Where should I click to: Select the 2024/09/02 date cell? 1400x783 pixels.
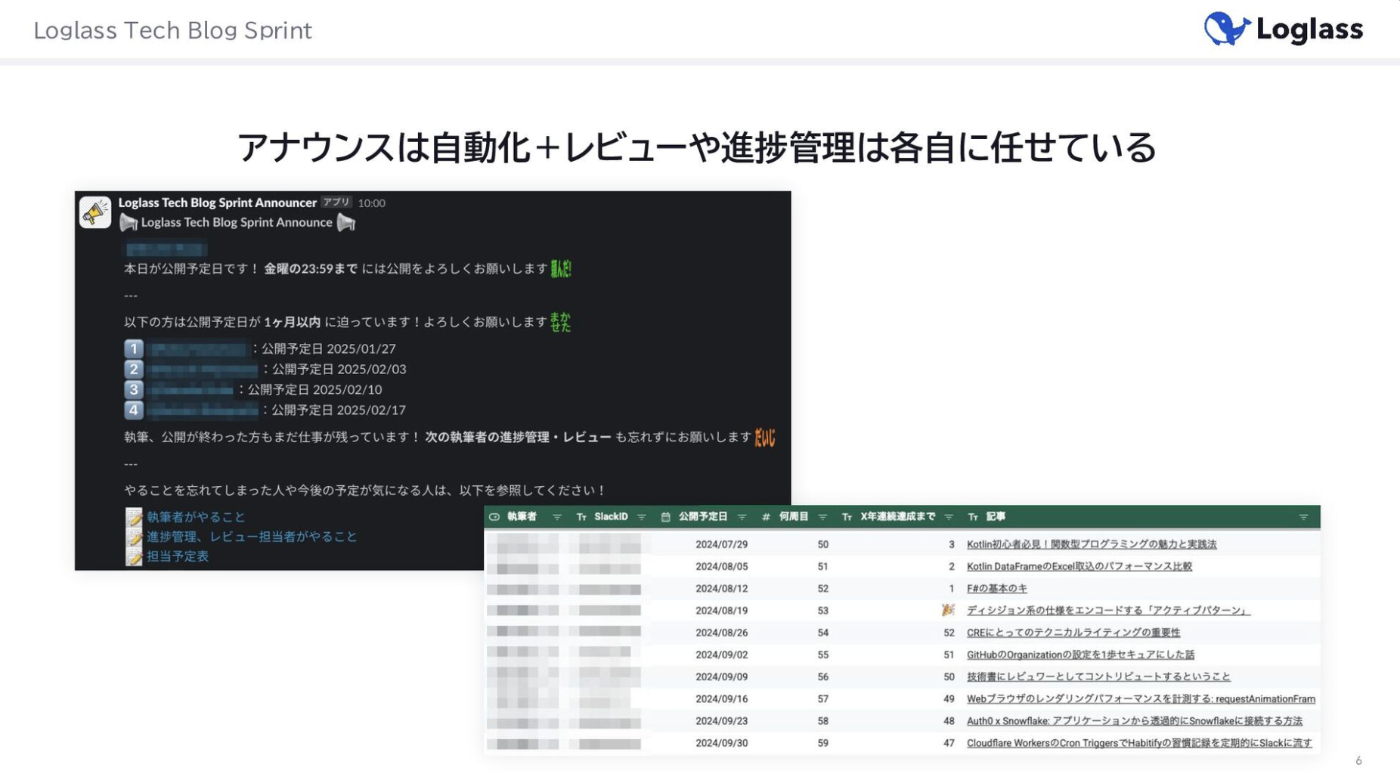point(722,655)
